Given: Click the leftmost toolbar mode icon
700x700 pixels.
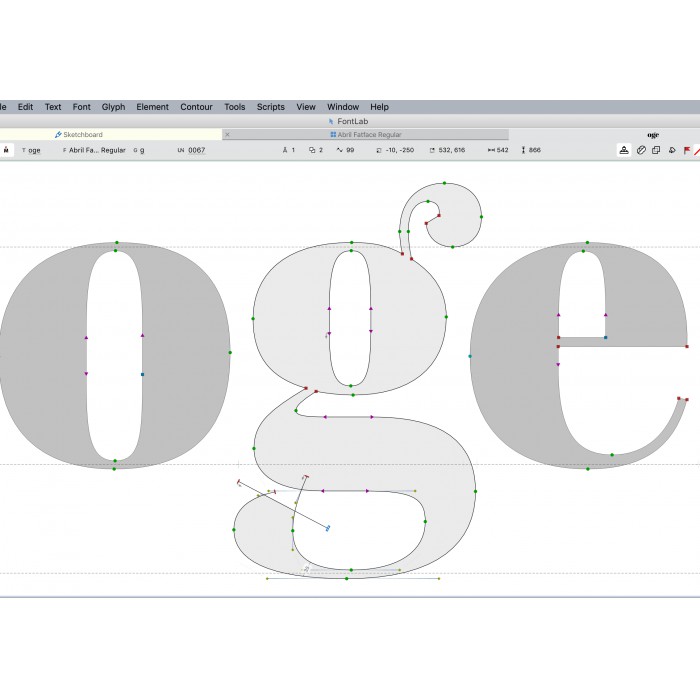Looking at the screenshot, I should (x=6, y=150).
